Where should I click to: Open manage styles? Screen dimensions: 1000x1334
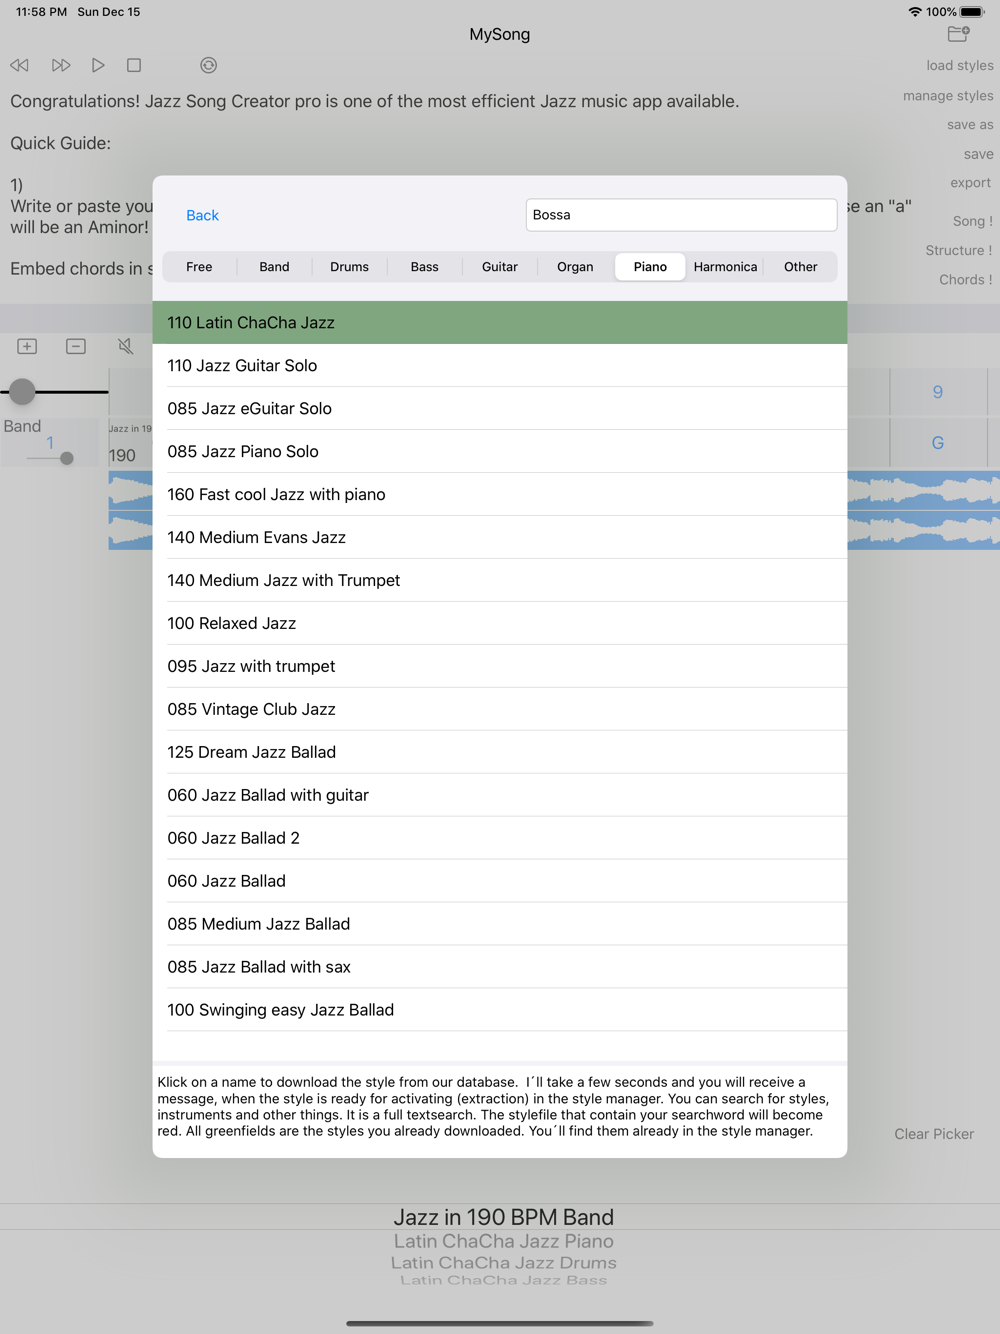948,96
